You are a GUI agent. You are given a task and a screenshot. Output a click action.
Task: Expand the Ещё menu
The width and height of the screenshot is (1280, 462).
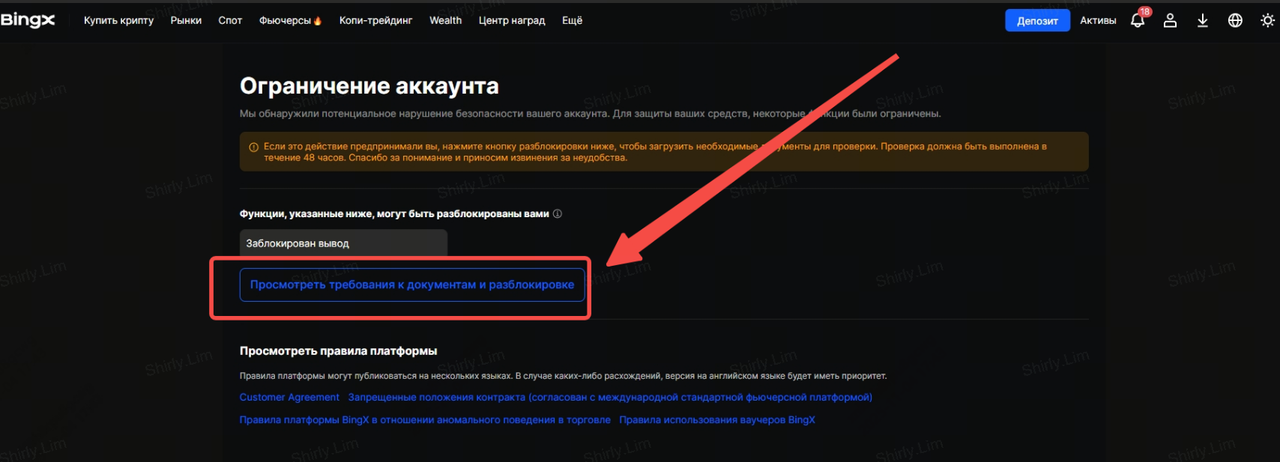[572, 20]
